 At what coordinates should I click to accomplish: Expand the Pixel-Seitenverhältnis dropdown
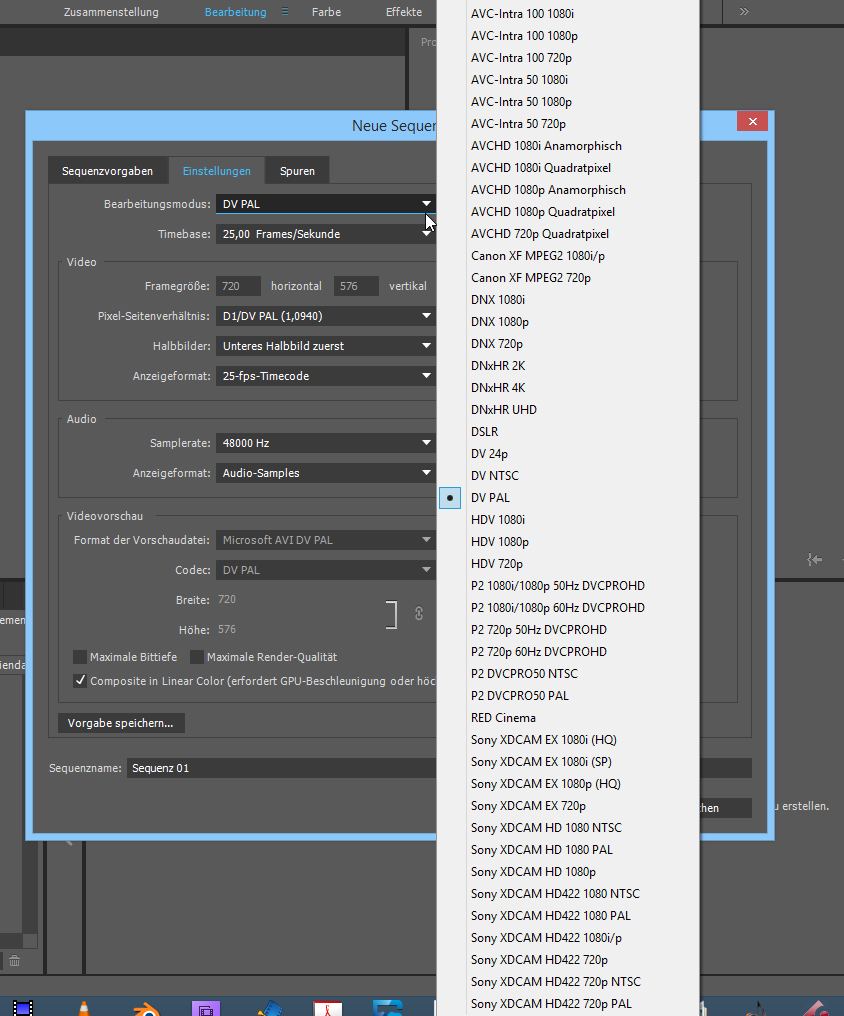325,316
